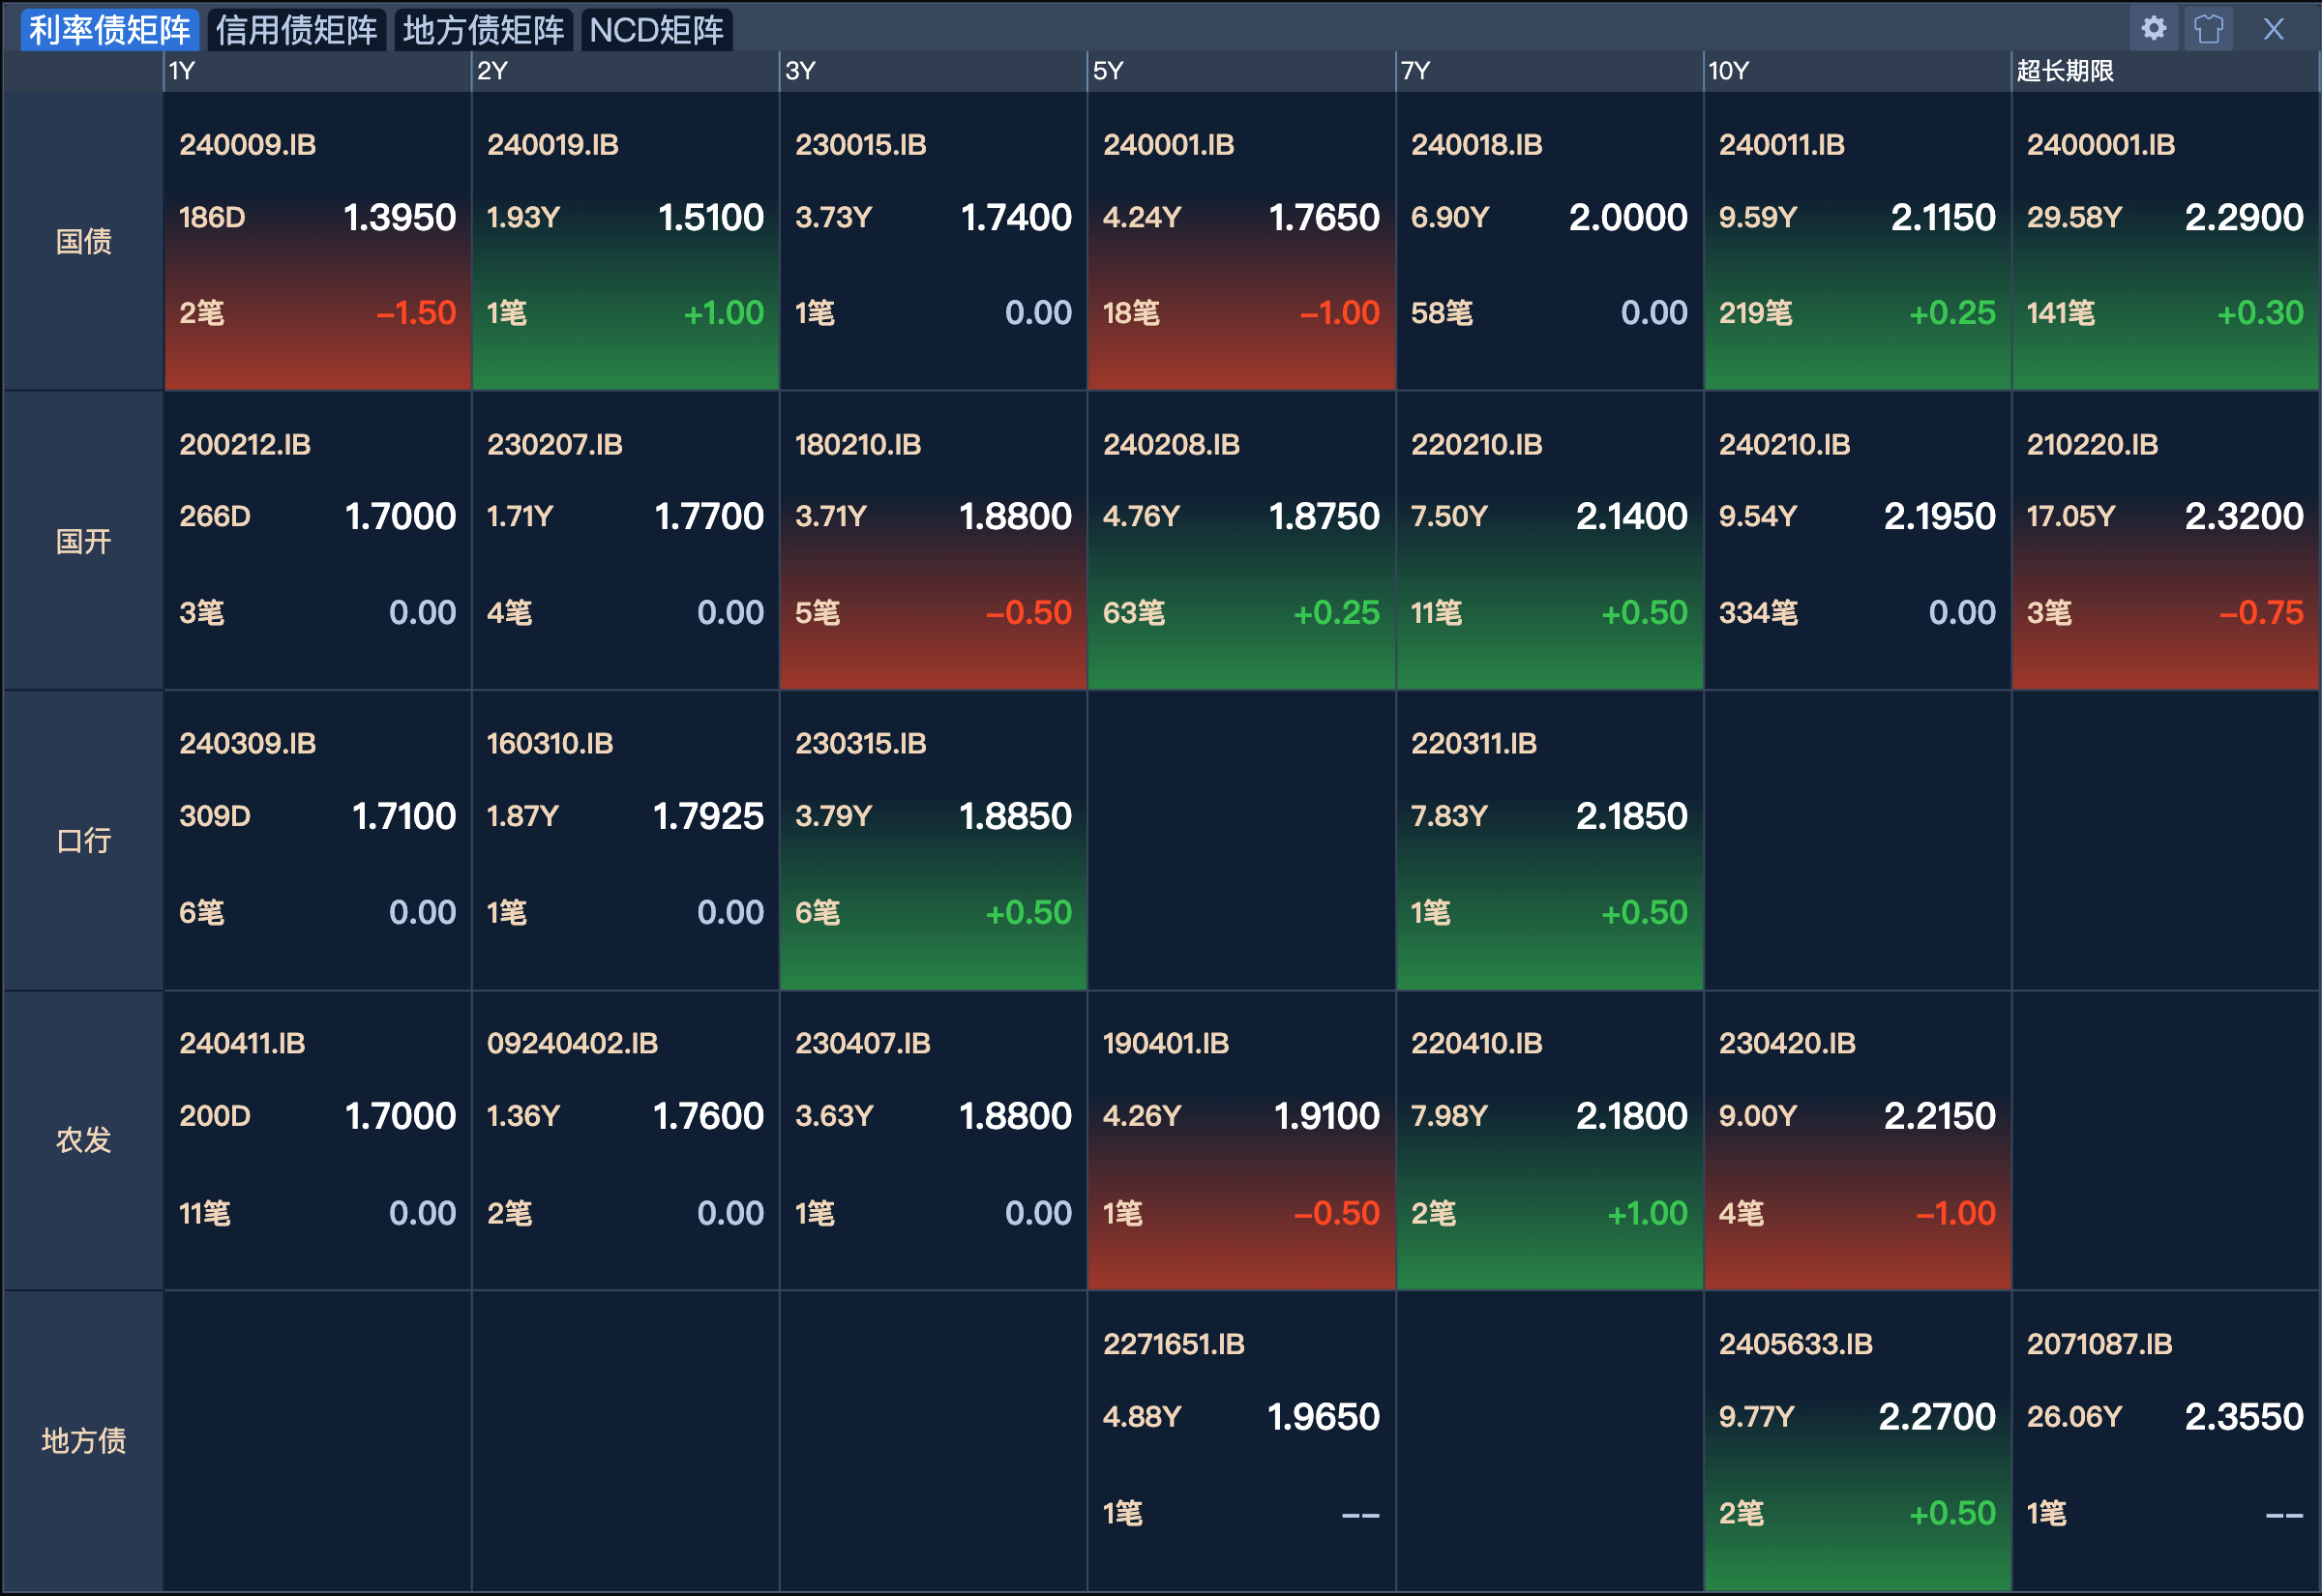Switch to 地方债矩阵 tab
The image size is (2322, 1596).
click(x=483, y=30)
